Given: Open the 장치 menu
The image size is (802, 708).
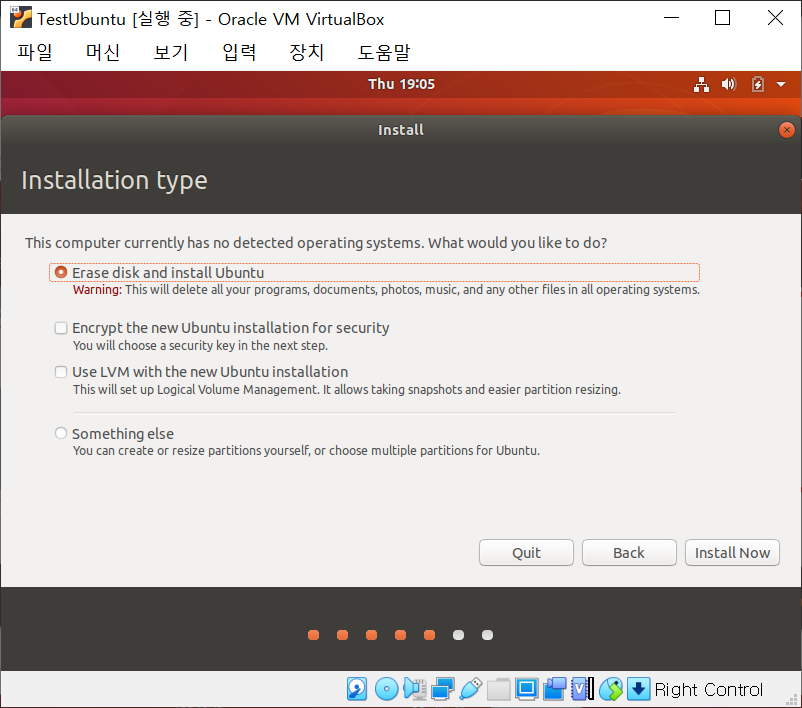Looking at the screenshot, I should [x=307, y=52].
